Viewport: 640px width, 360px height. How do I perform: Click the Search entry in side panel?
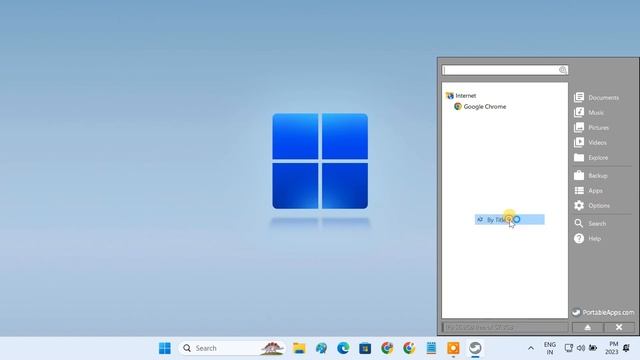click(590, 223)
